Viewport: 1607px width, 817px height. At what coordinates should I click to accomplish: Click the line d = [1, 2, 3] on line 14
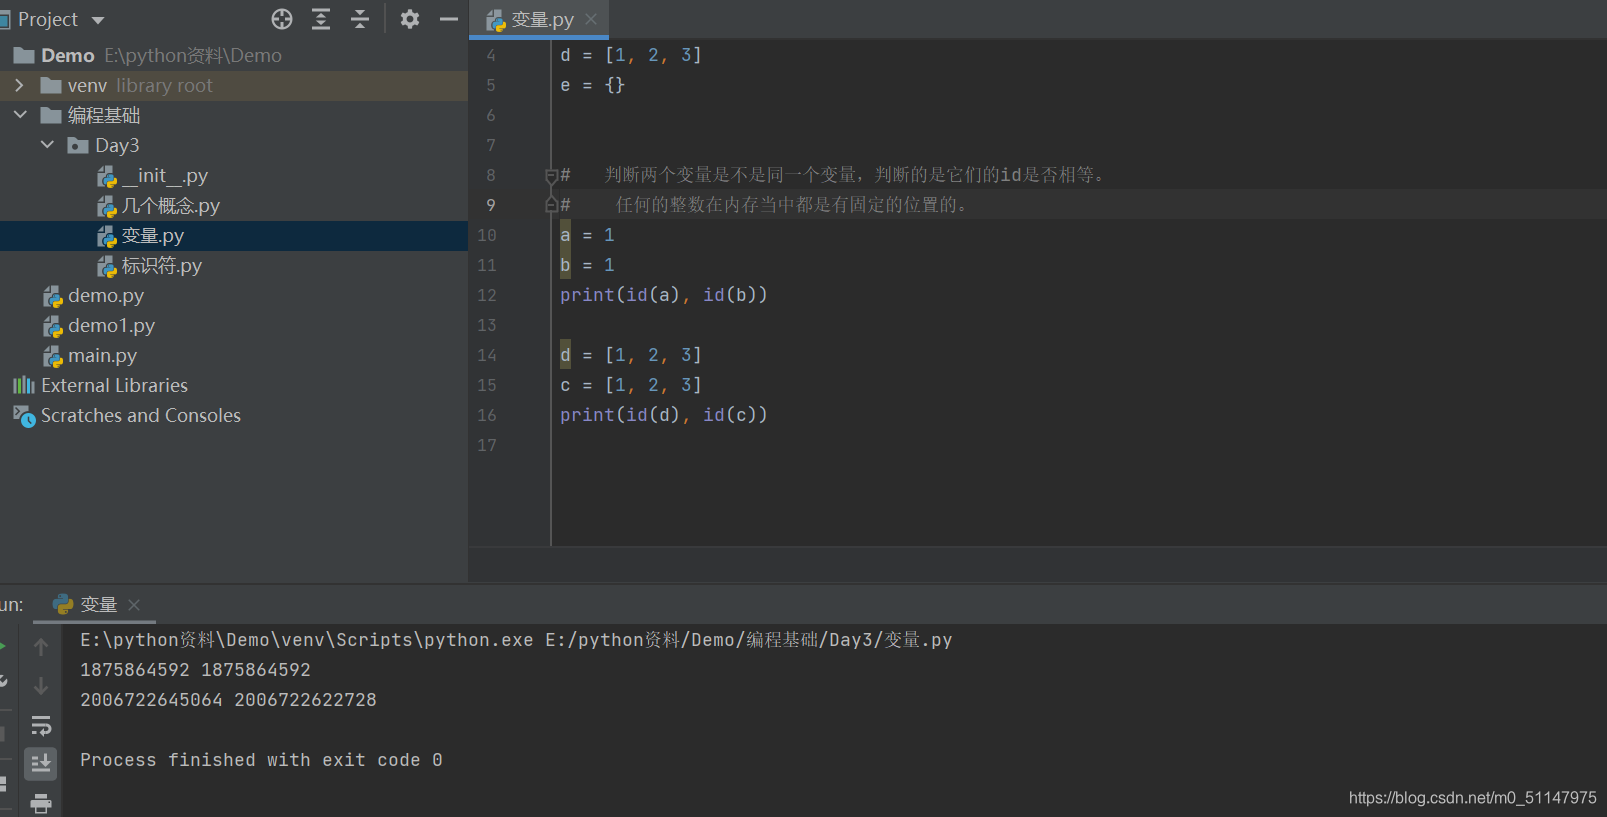[x=630, y=355]
